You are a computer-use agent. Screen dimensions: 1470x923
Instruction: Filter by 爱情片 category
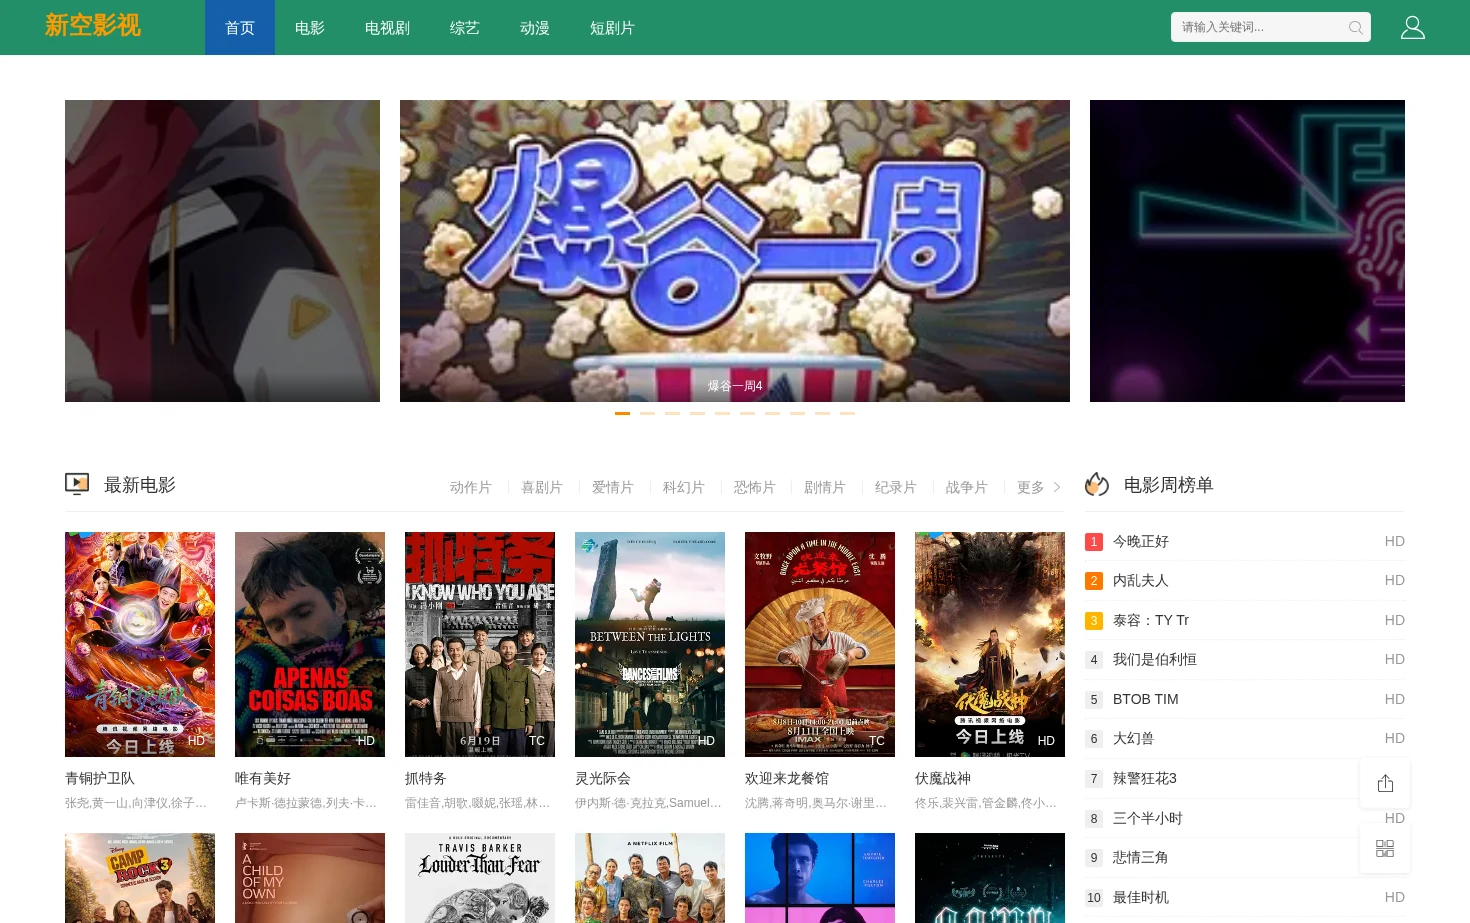coord(613,487)
